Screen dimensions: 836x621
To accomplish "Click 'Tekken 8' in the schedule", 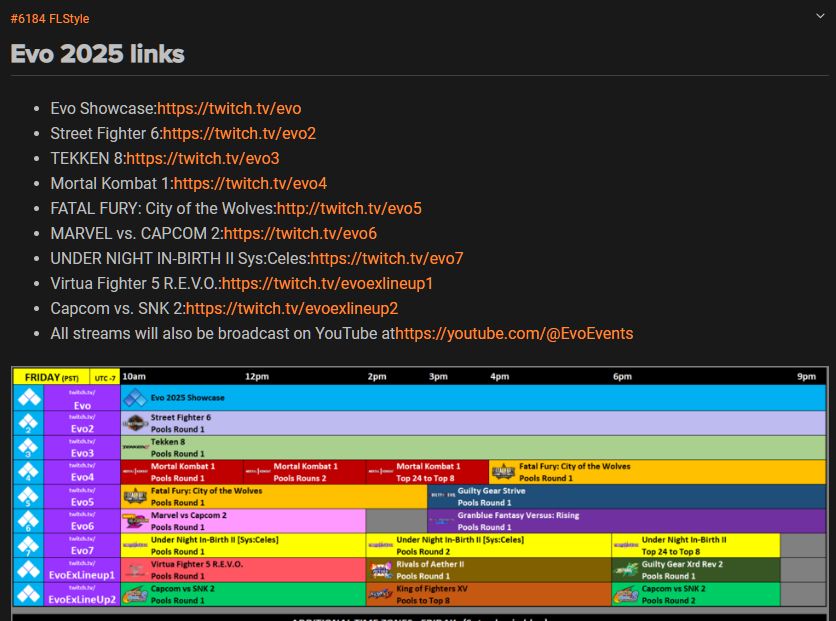I will tap(168, 442).
